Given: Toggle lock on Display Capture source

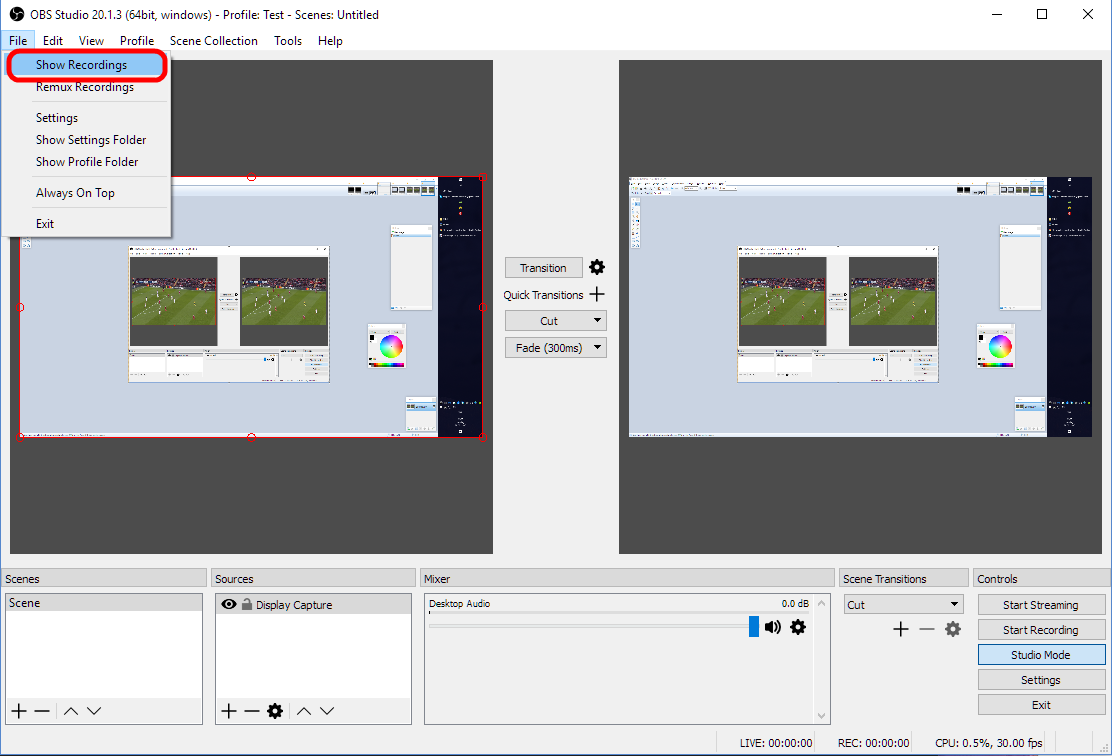Looking at the screenshot, I should 247,604.
